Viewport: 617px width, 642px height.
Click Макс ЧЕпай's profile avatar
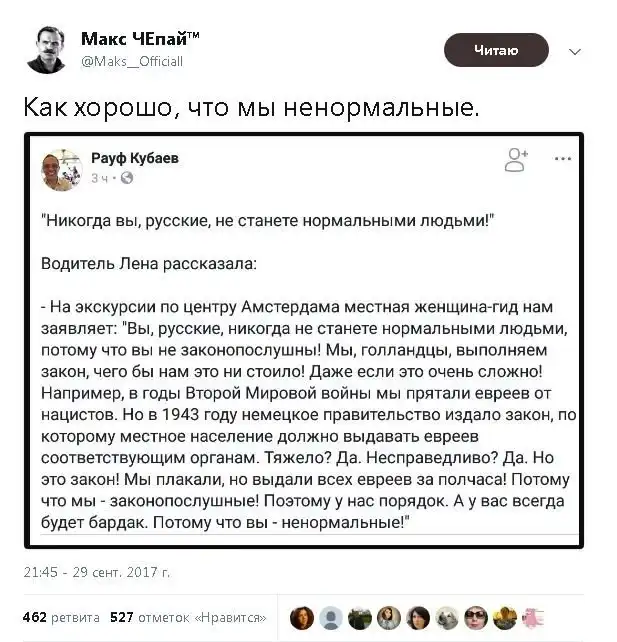(x=47, y=46)
